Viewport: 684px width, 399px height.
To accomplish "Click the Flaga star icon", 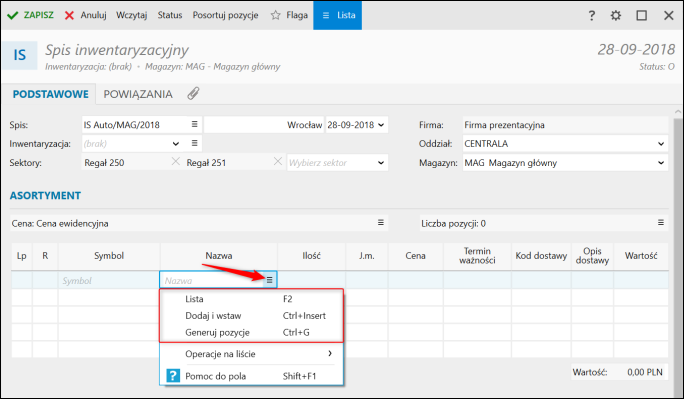I will point(275,15).
